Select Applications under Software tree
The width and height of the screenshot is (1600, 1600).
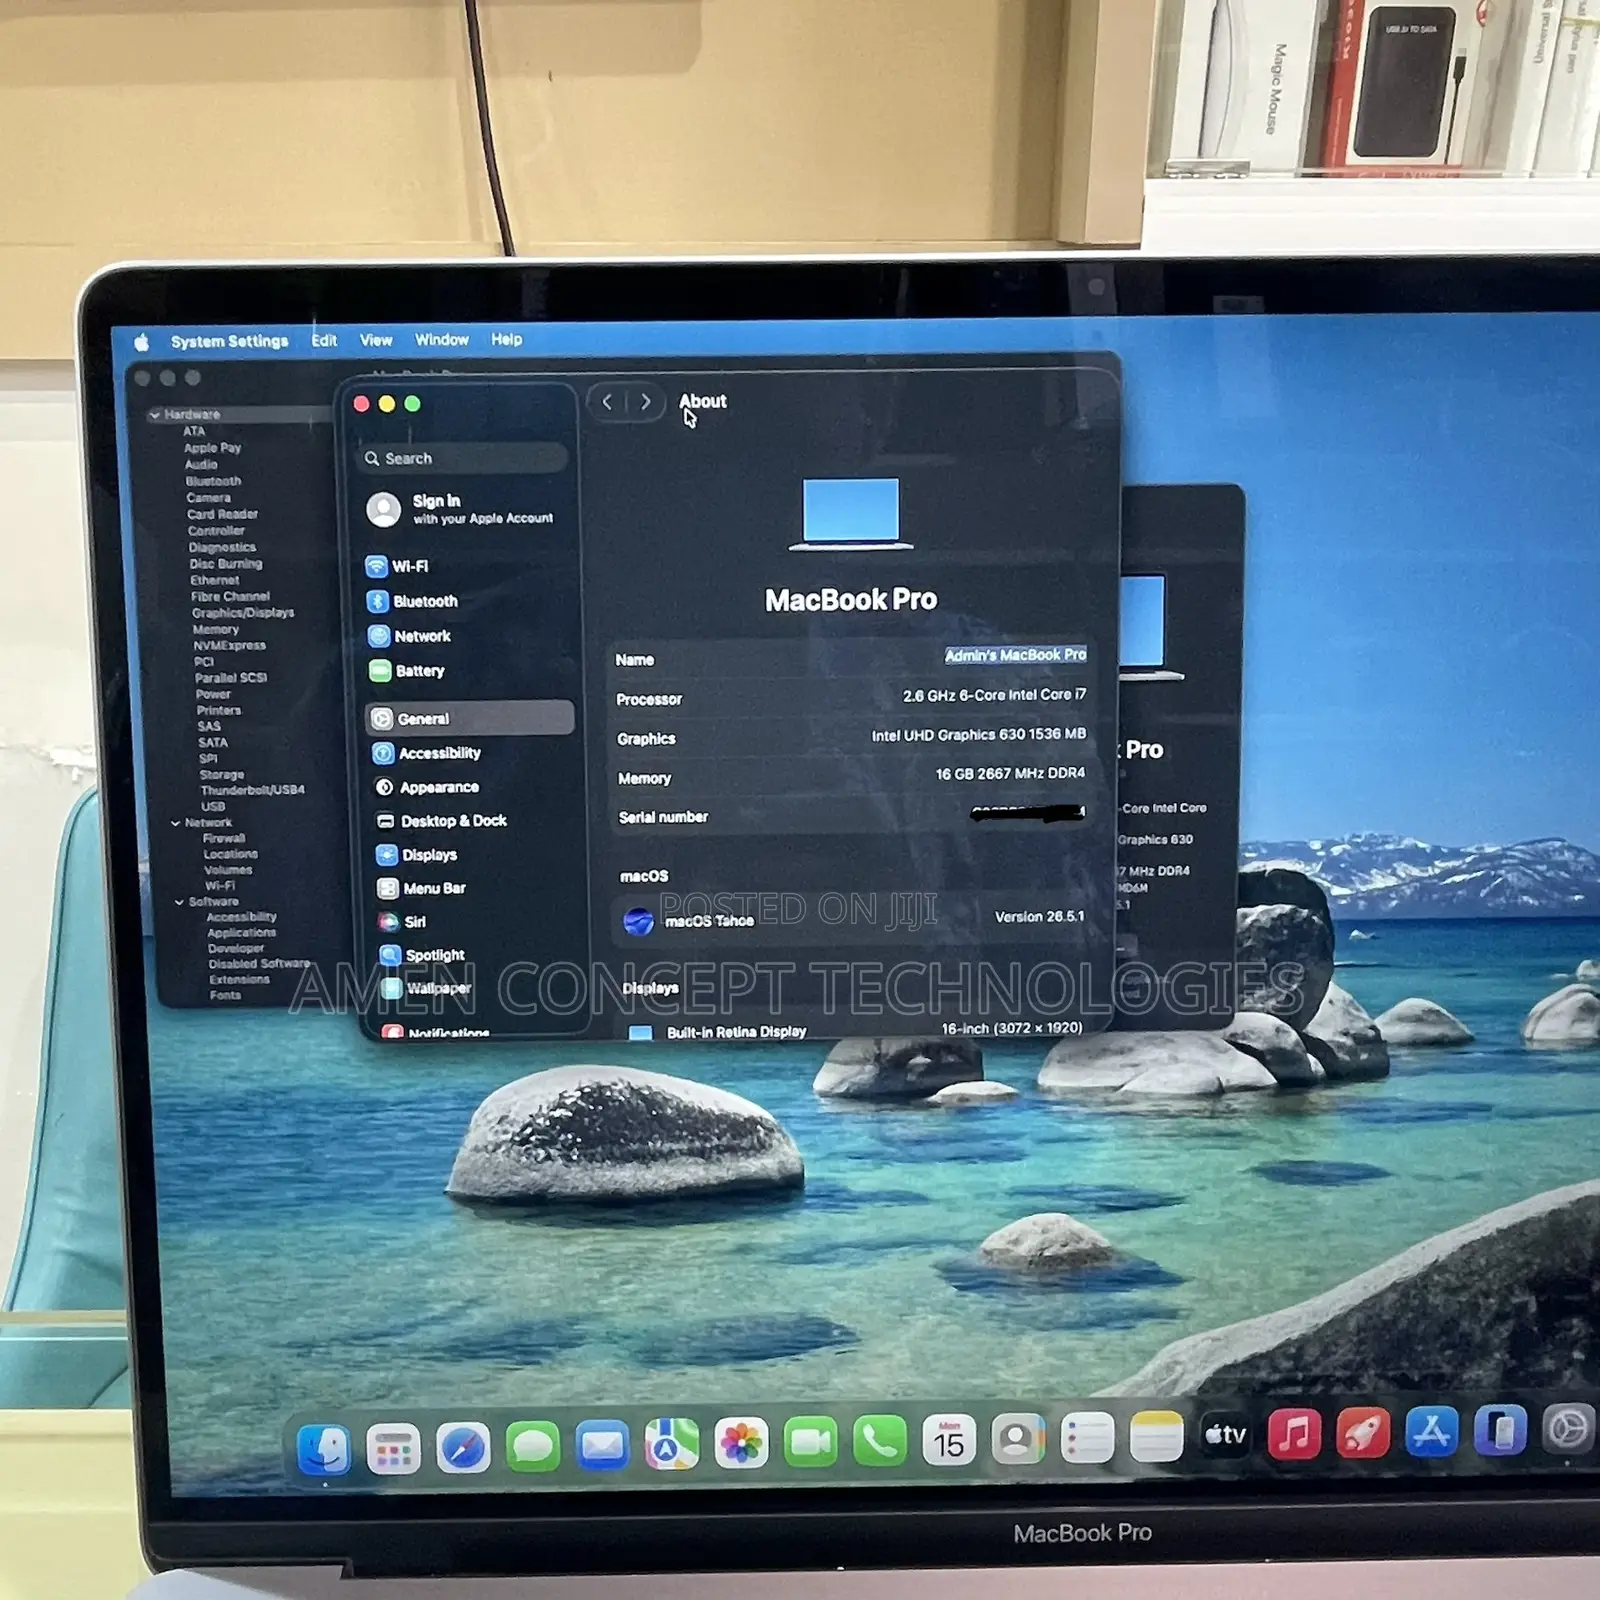pos(241,933)
